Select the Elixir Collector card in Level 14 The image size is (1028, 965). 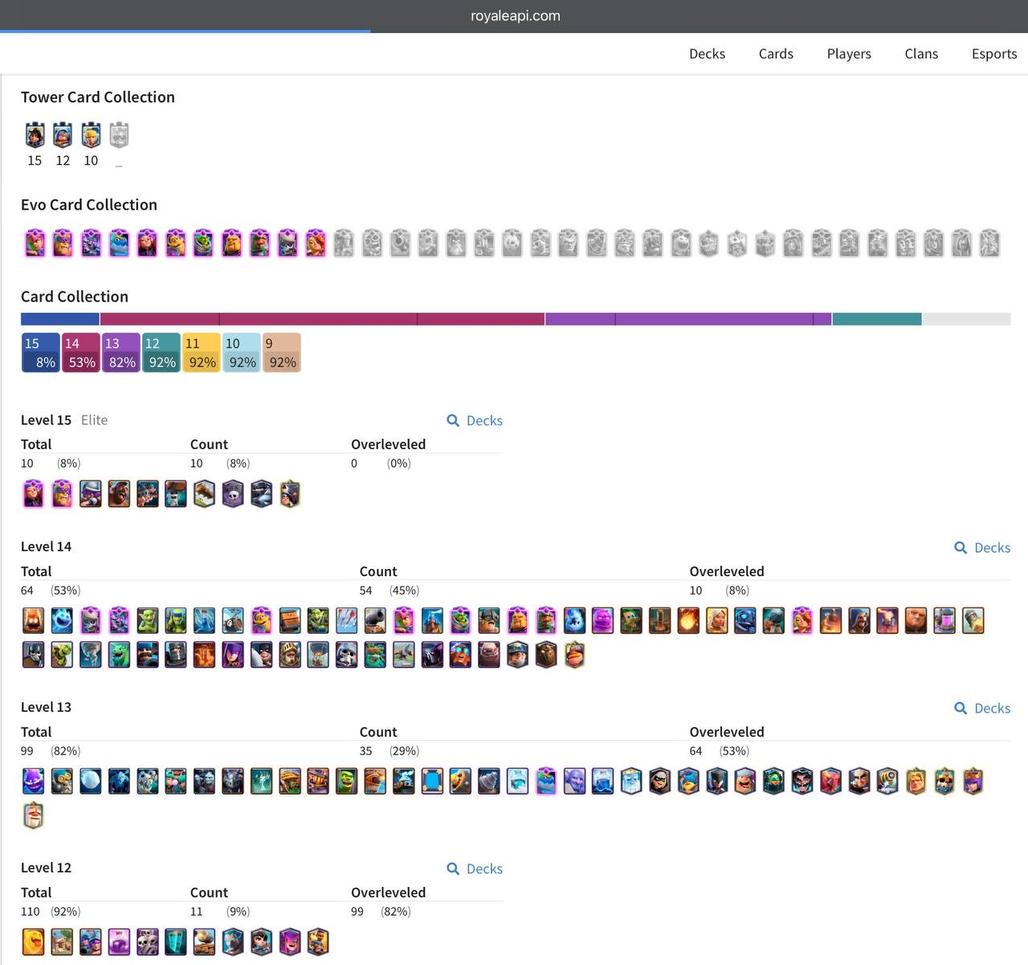pyautogui.click(x=944, y=620)
